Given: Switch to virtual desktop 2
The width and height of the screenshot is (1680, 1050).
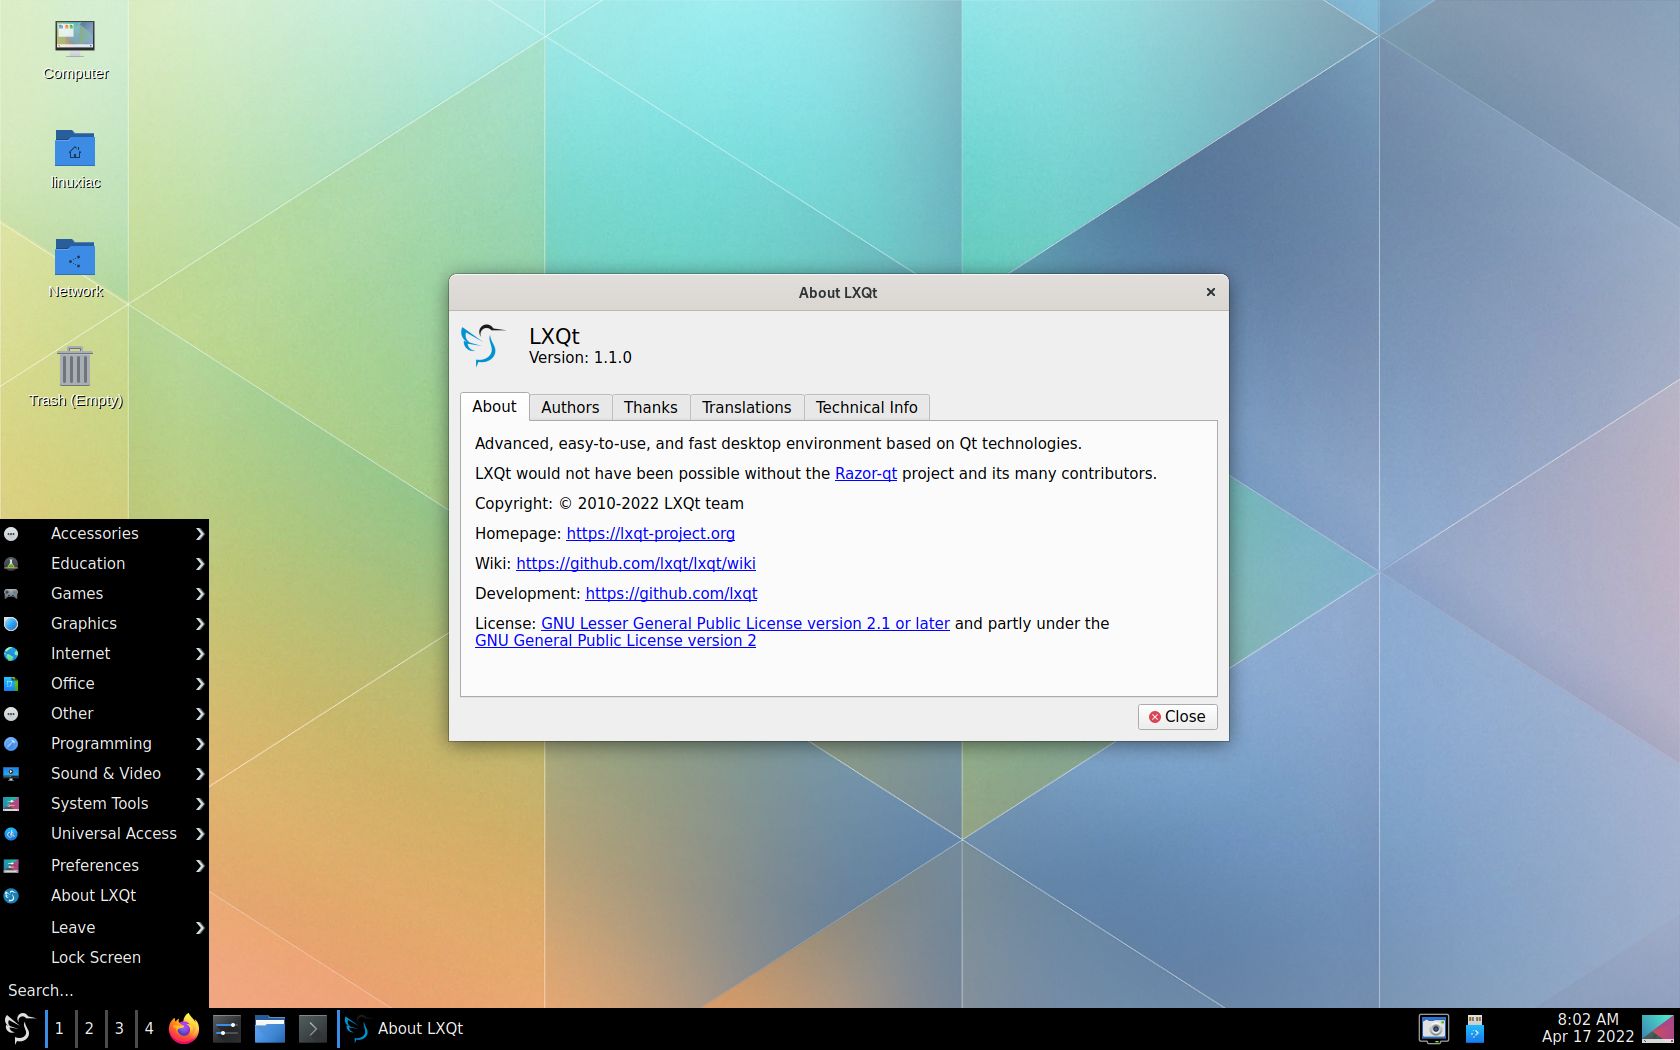Looking at the screenshot, I should coord(89,1028).
